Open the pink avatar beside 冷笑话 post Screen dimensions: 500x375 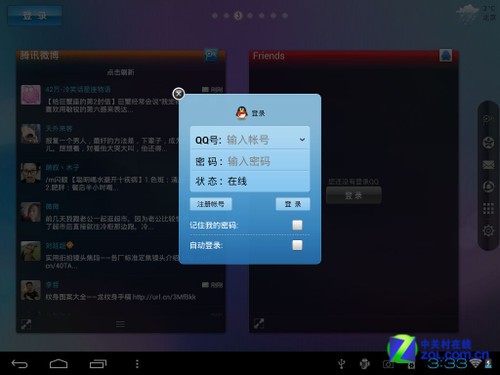click(x=31, y=95)
